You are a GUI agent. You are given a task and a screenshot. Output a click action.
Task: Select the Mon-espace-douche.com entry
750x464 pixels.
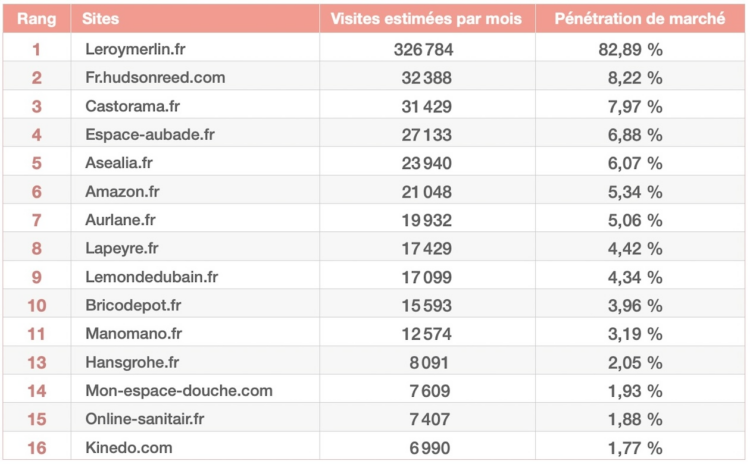click(179, 391)
